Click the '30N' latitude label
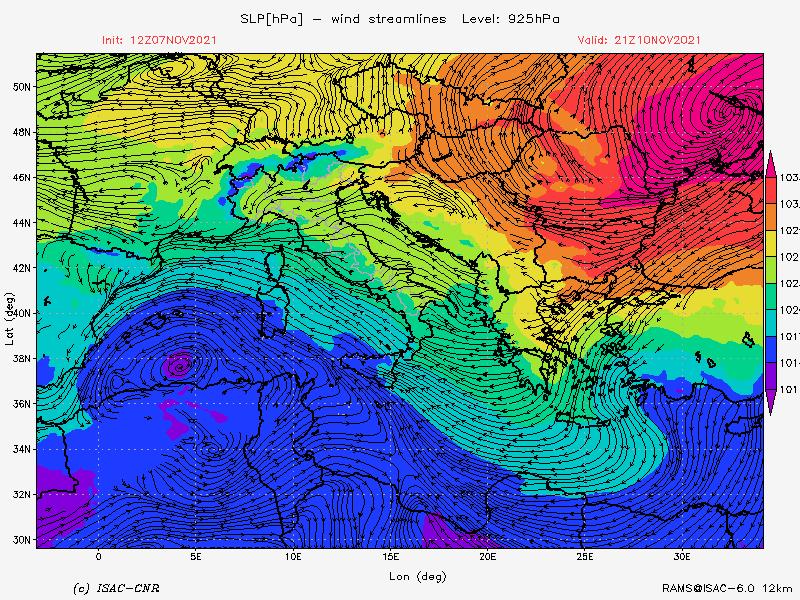This screenshot has height=600, width=800. pyautogui.click(x=21, y=540)
